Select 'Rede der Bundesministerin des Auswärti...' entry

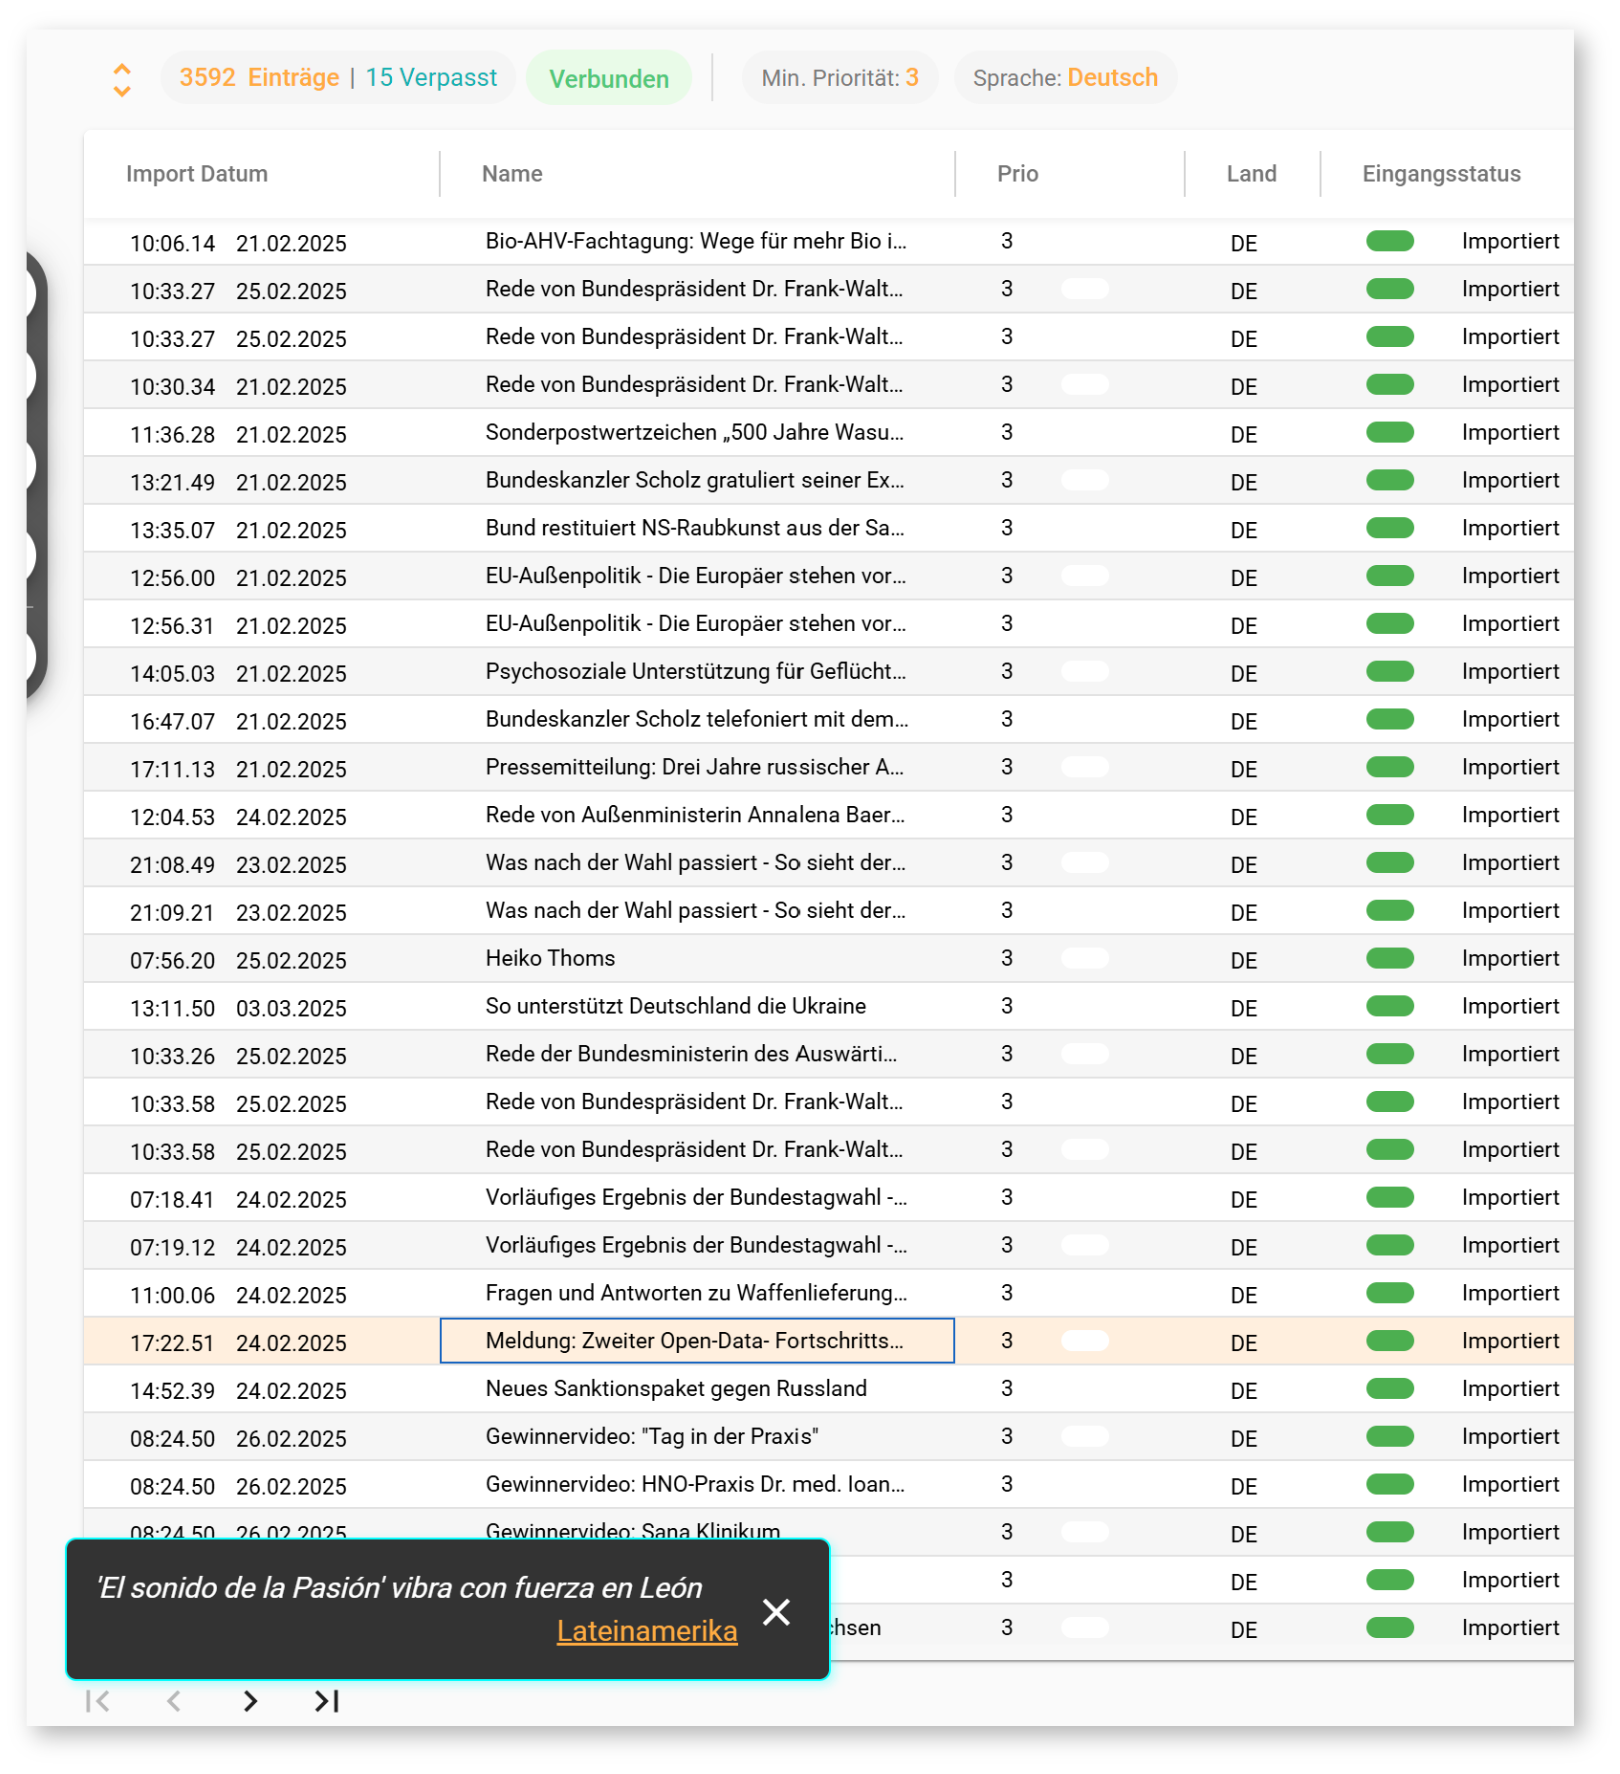point(692,1054)
